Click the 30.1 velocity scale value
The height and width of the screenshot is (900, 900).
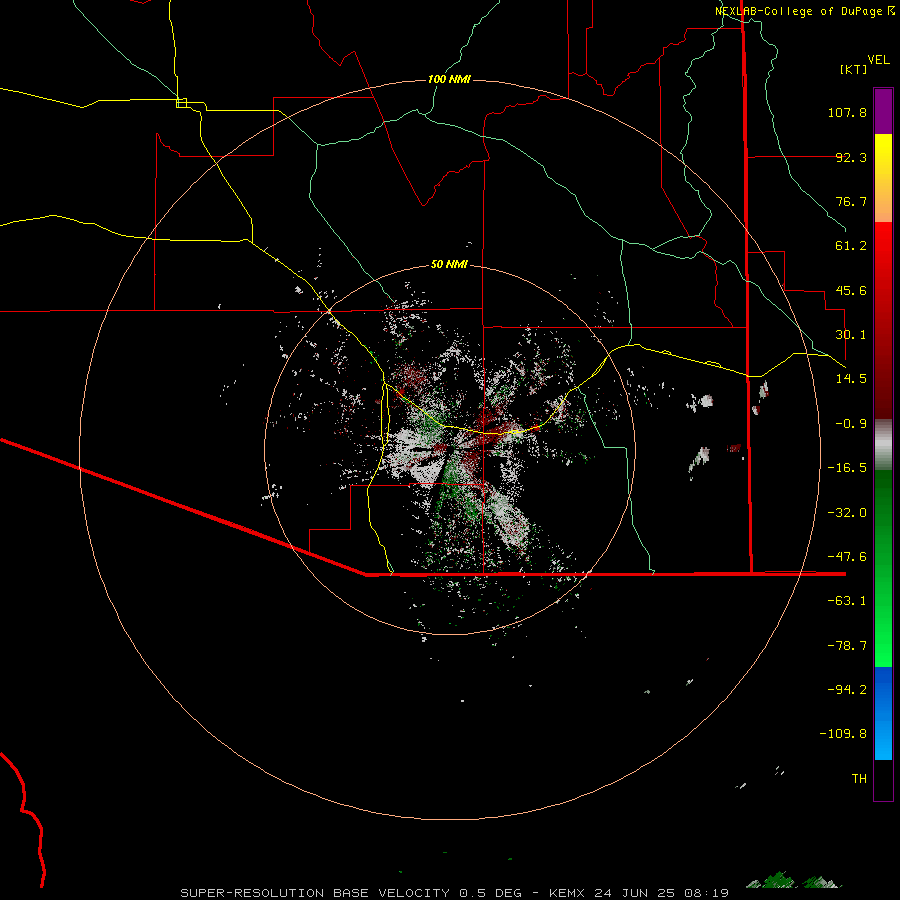851,335
